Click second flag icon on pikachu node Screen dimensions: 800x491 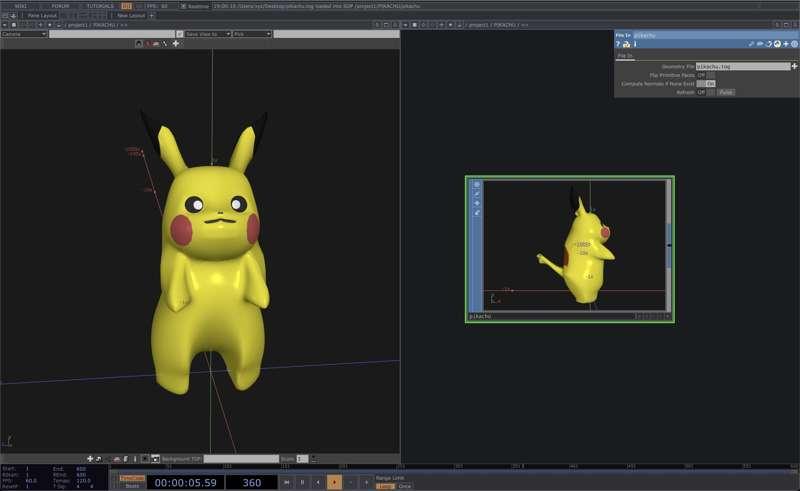[x=477, y=194]
